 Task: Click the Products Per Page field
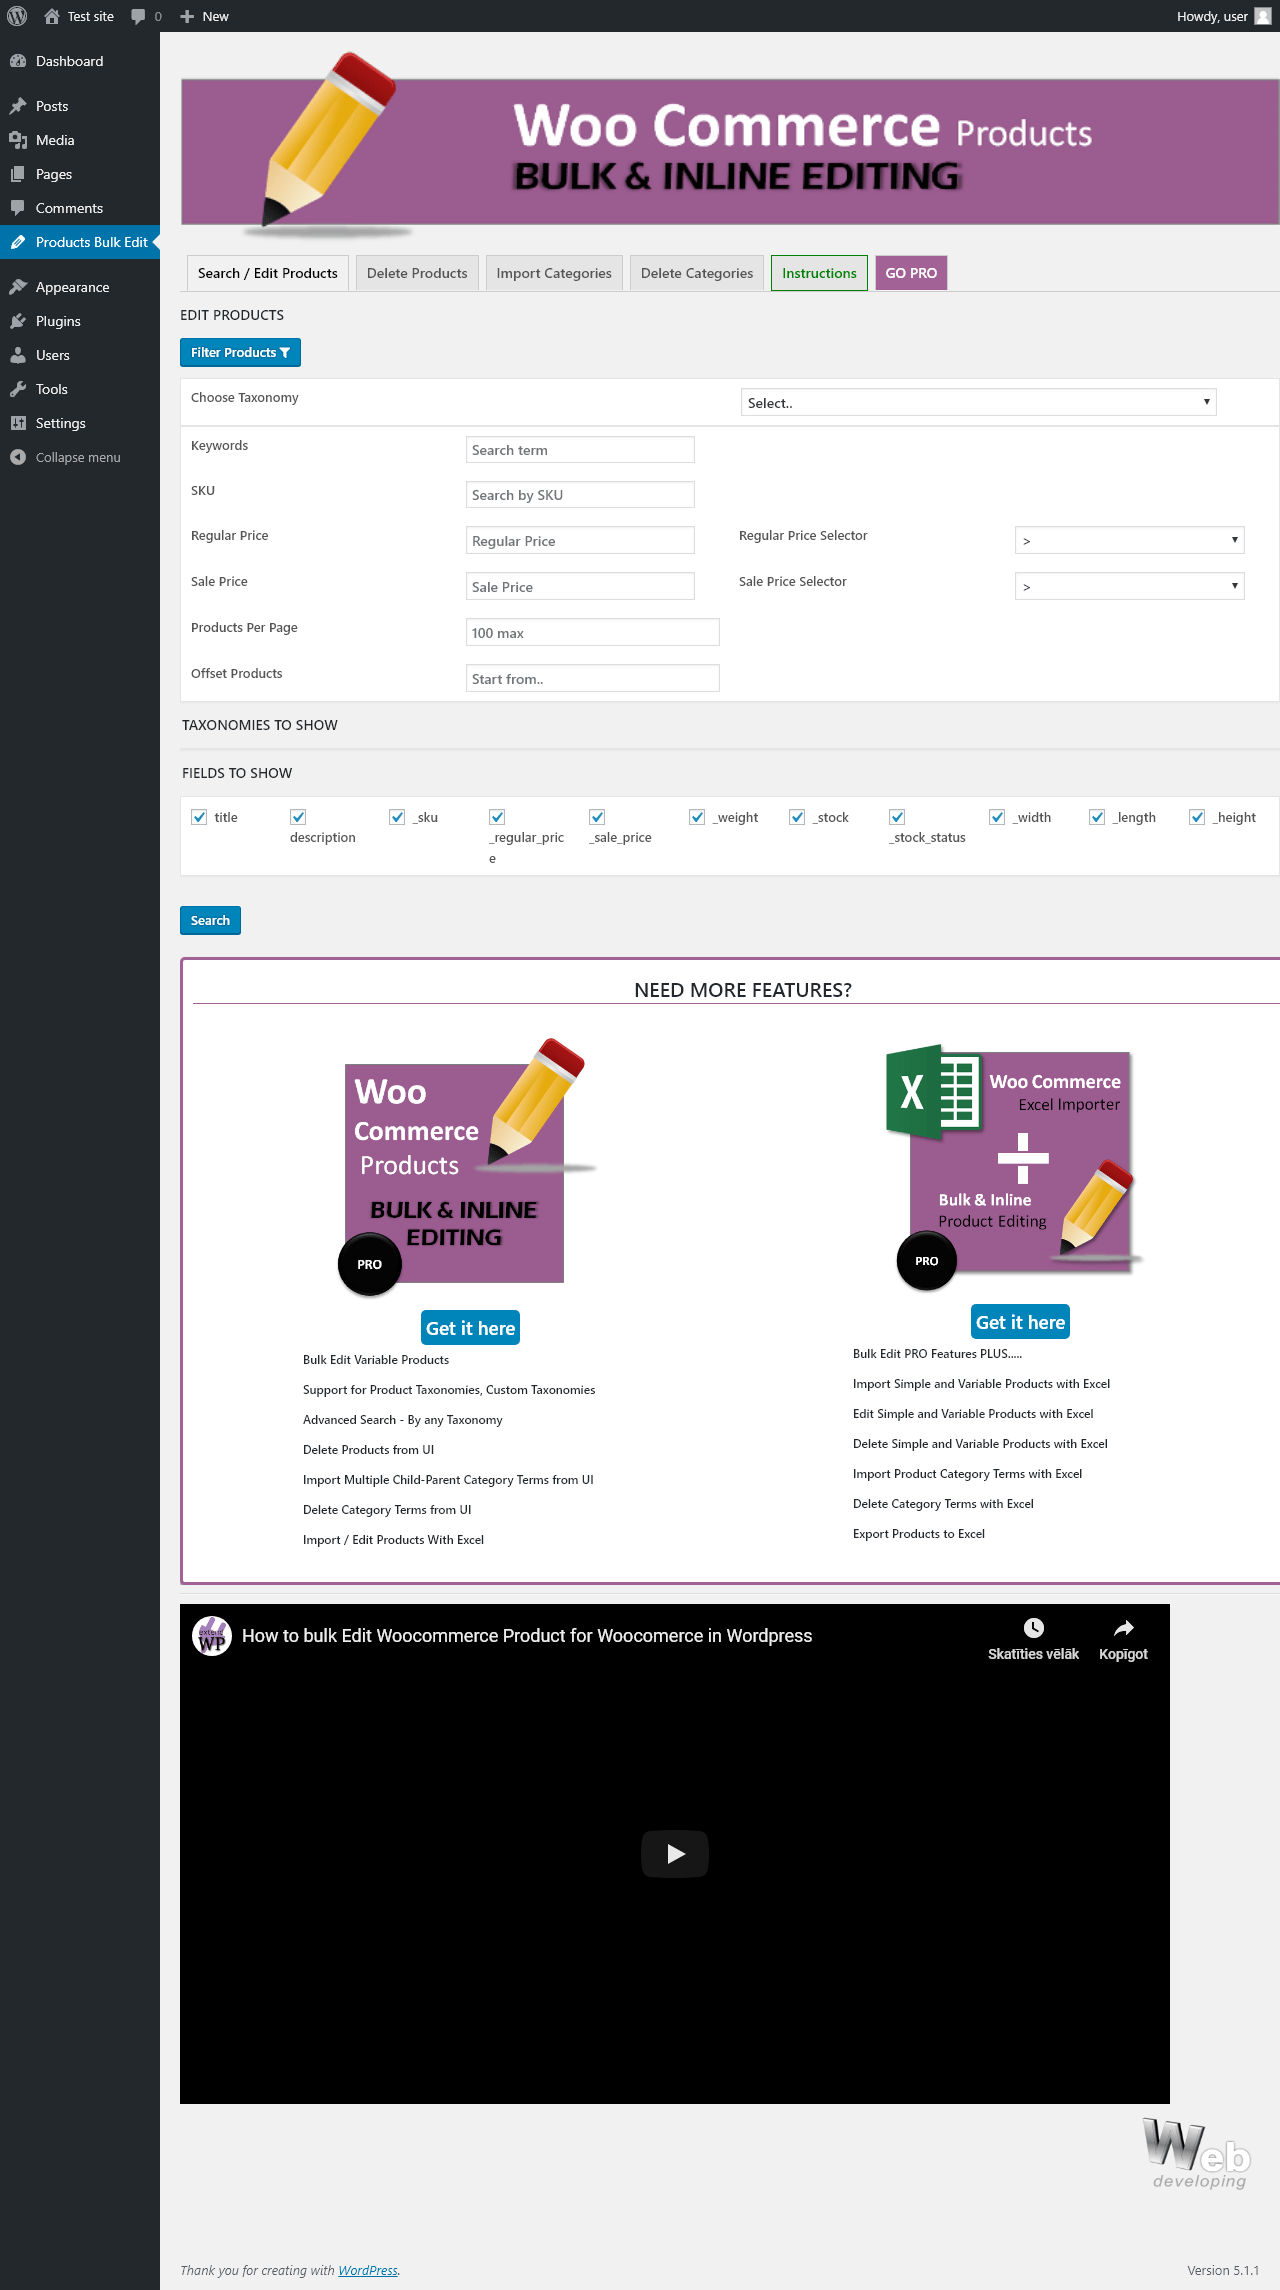coord(593,633)
